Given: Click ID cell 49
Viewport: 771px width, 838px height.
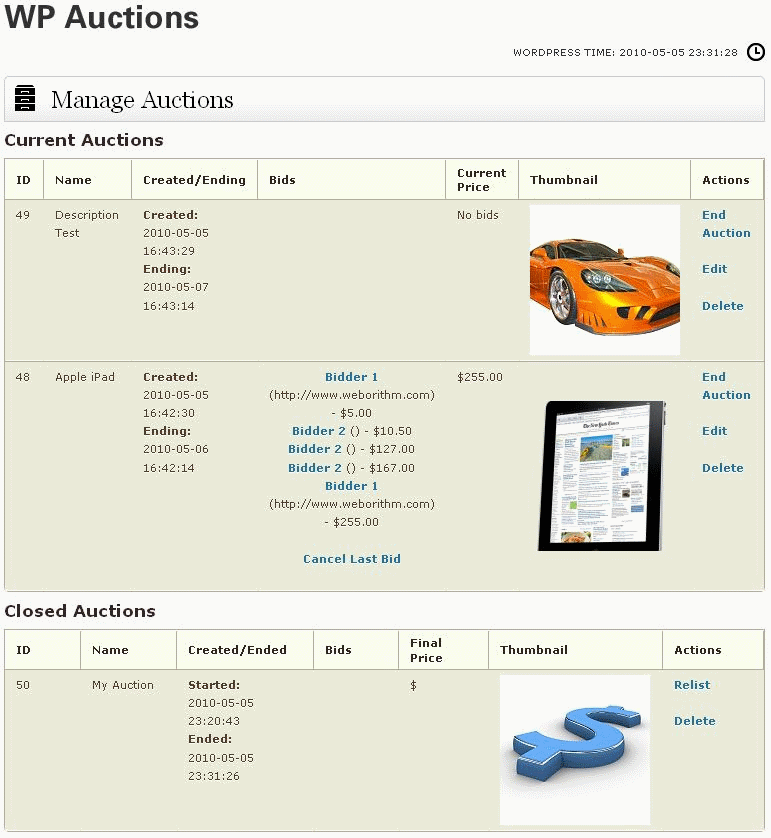Looking at the screenshot, I should tap(22, 215).
